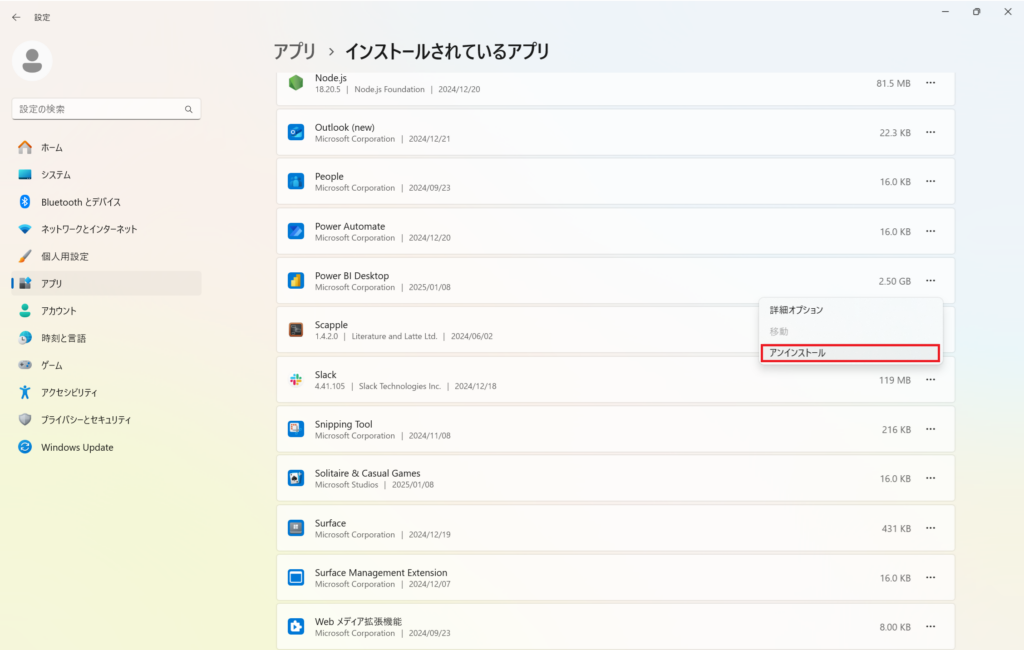The image size is (1024, 650).
Task: Minimize the Settings window
Action: (x=945, y=12)
